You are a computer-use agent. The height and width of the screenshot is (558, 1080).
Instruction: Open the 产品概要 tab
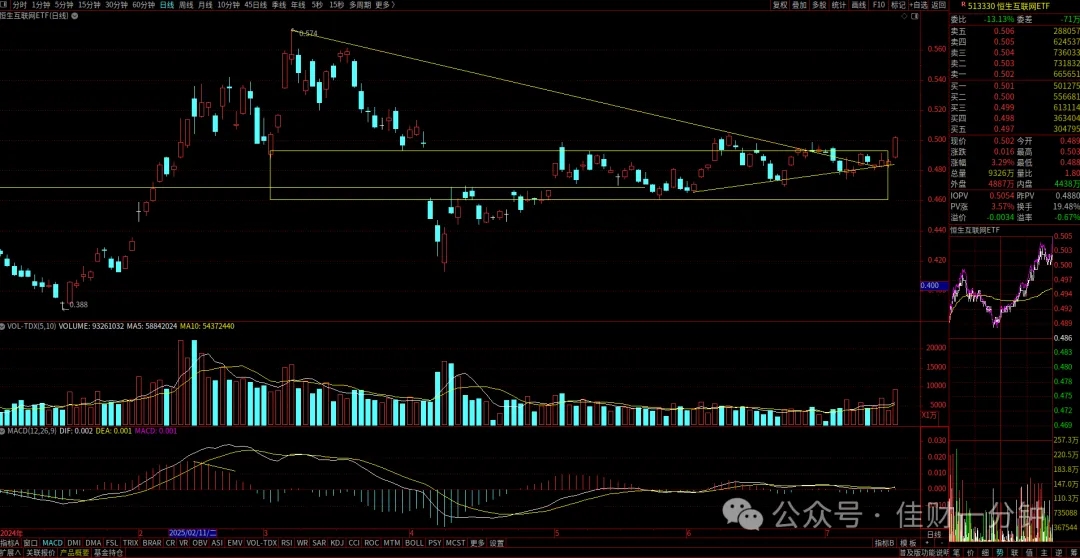(72, 552)
